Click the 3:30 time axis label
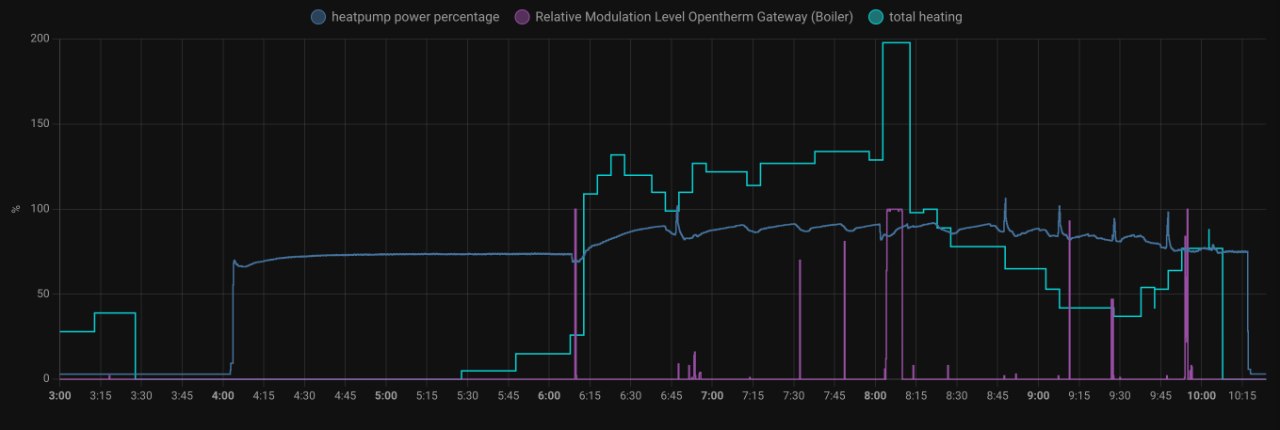The image size is (1280, 430). point(141,396)
